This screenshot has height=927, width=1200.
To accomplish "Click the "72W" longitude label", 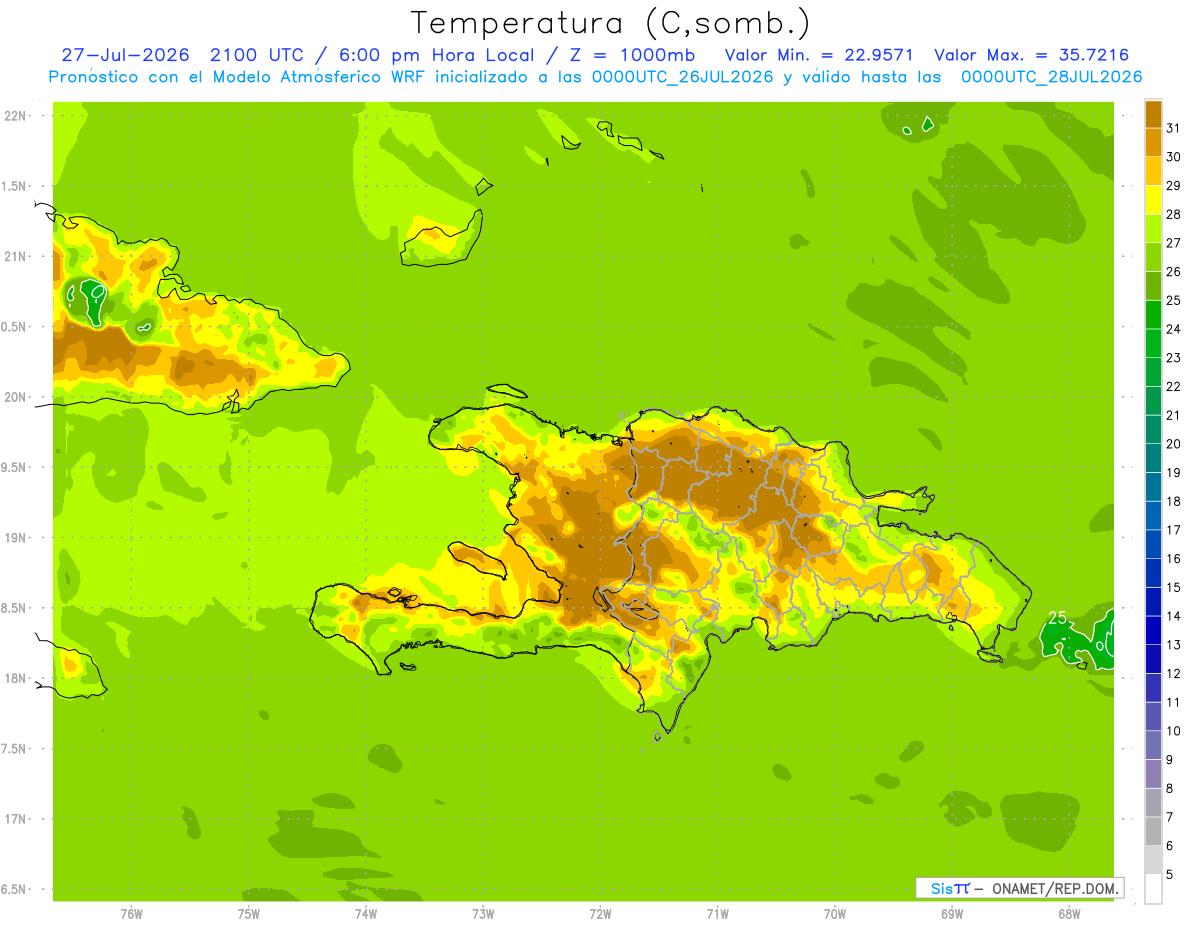I will coord(600,913).
